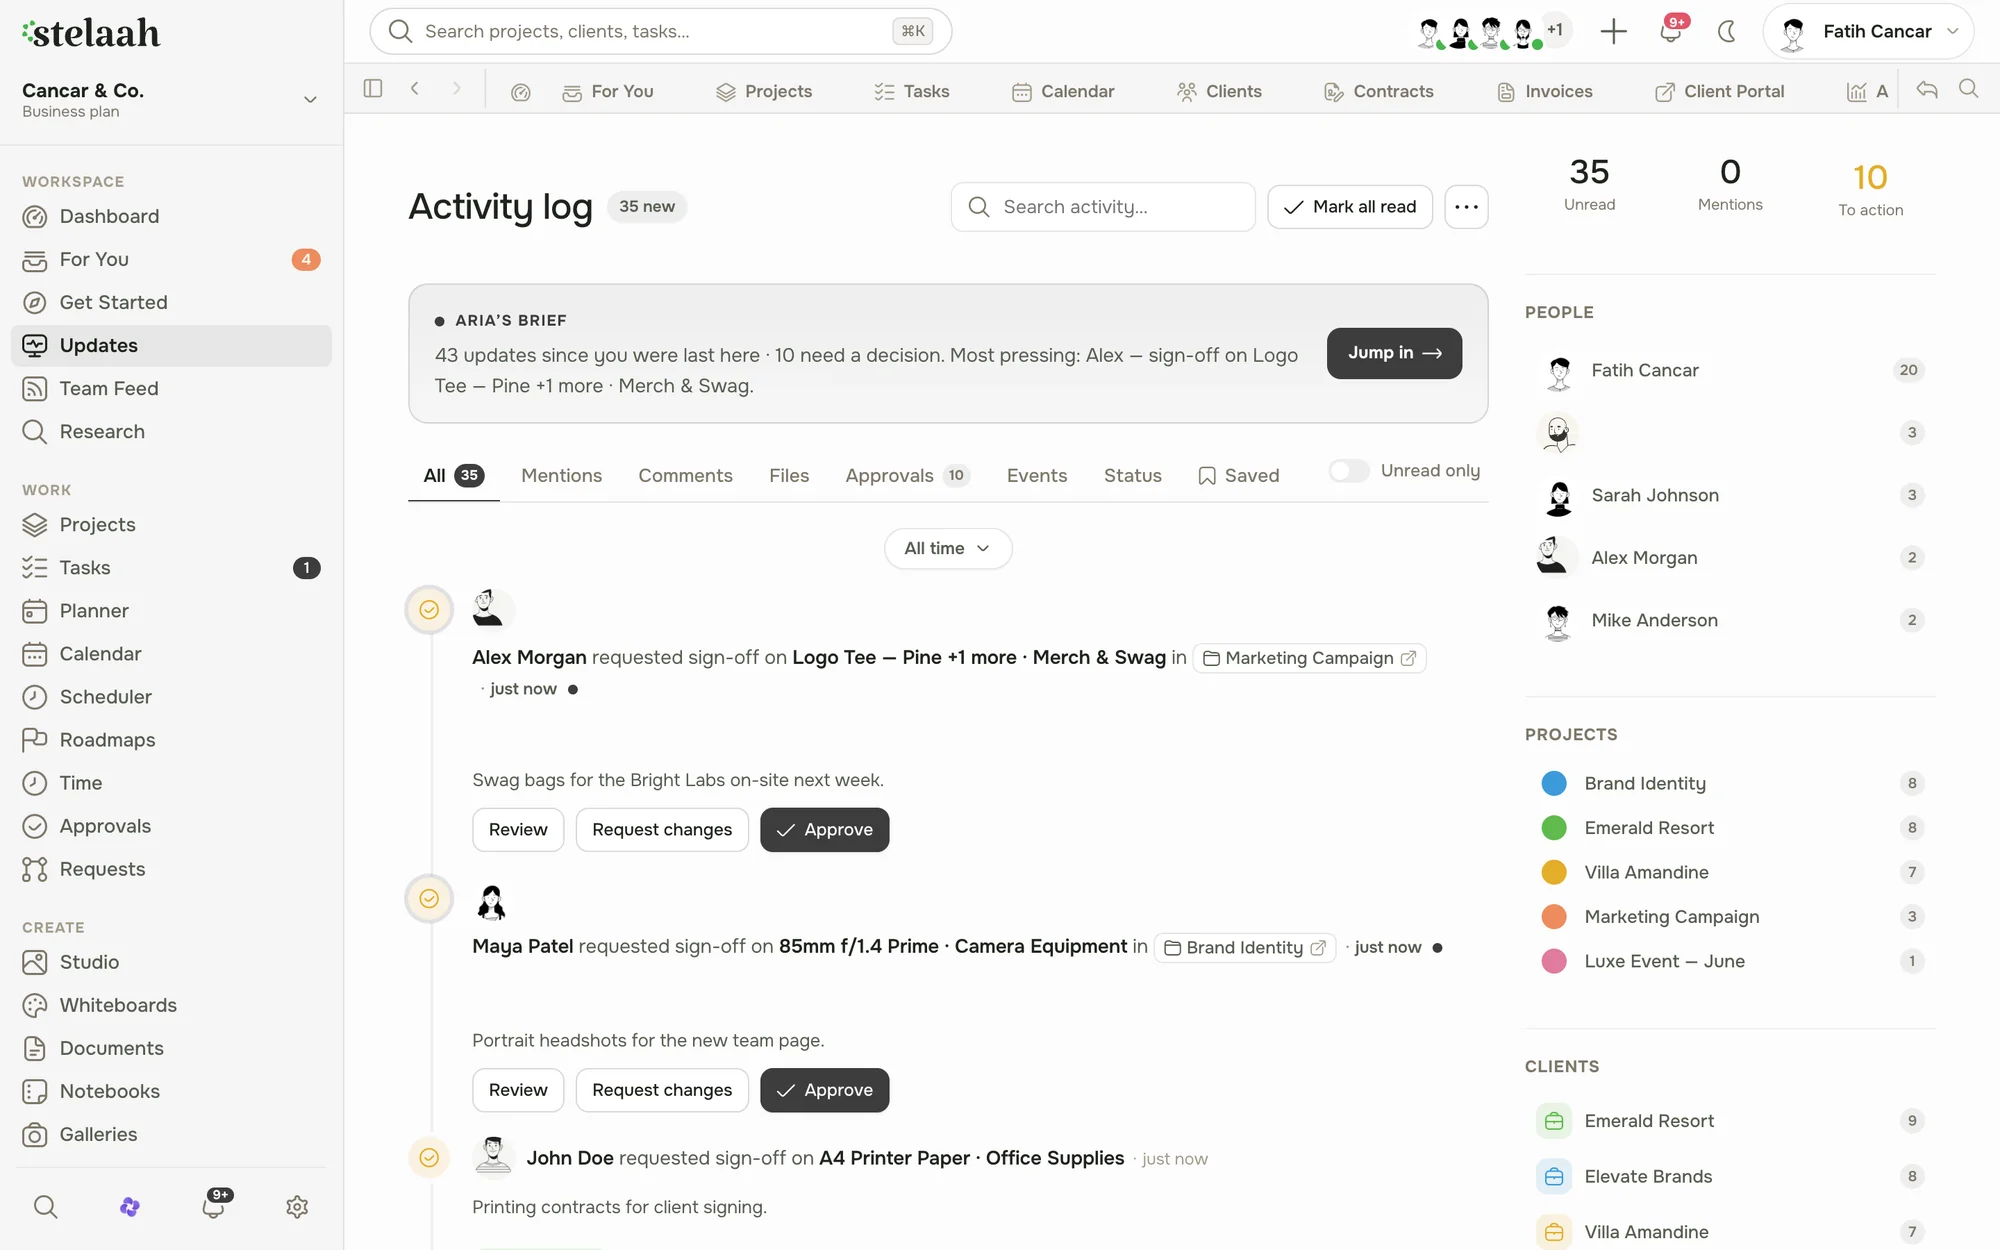
Task: Click the Jump in button
Action: [1394, 353]
